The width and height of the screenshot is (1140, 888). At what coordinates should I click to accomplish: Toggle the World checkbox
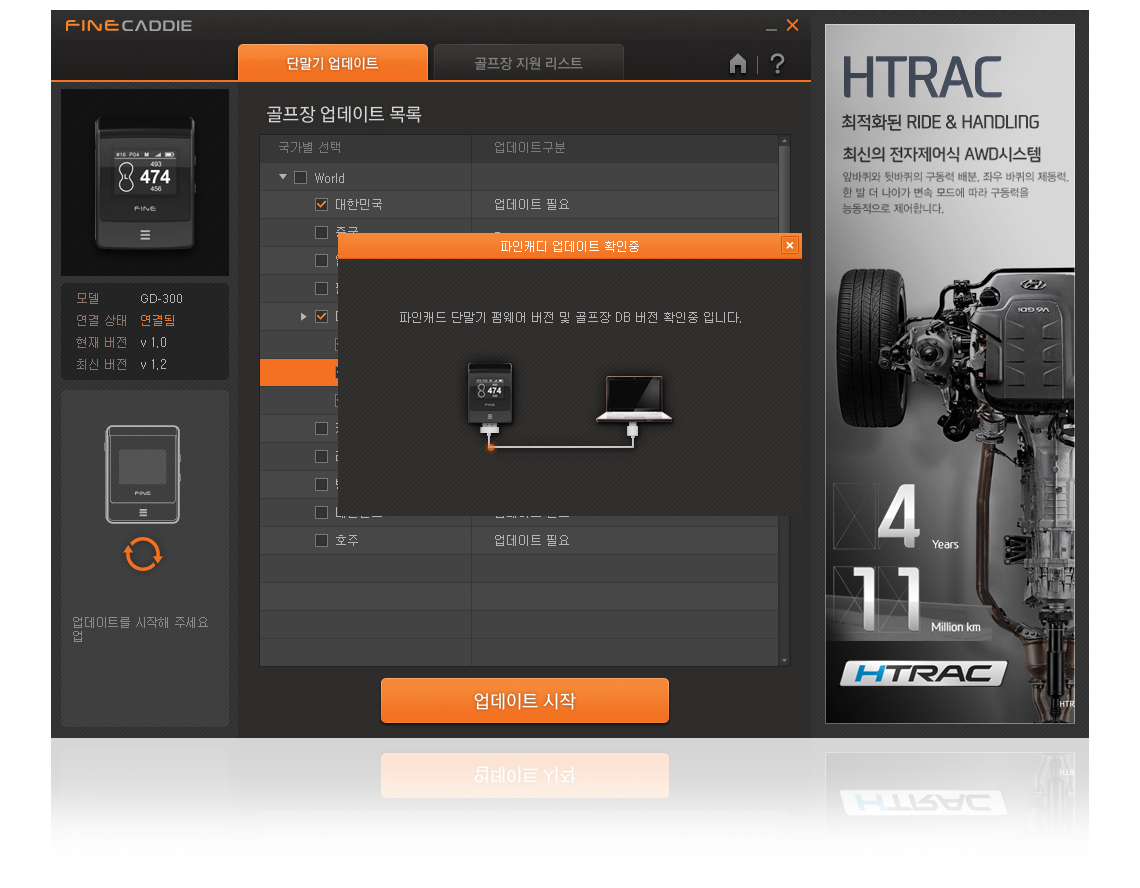tap(300, 177)
